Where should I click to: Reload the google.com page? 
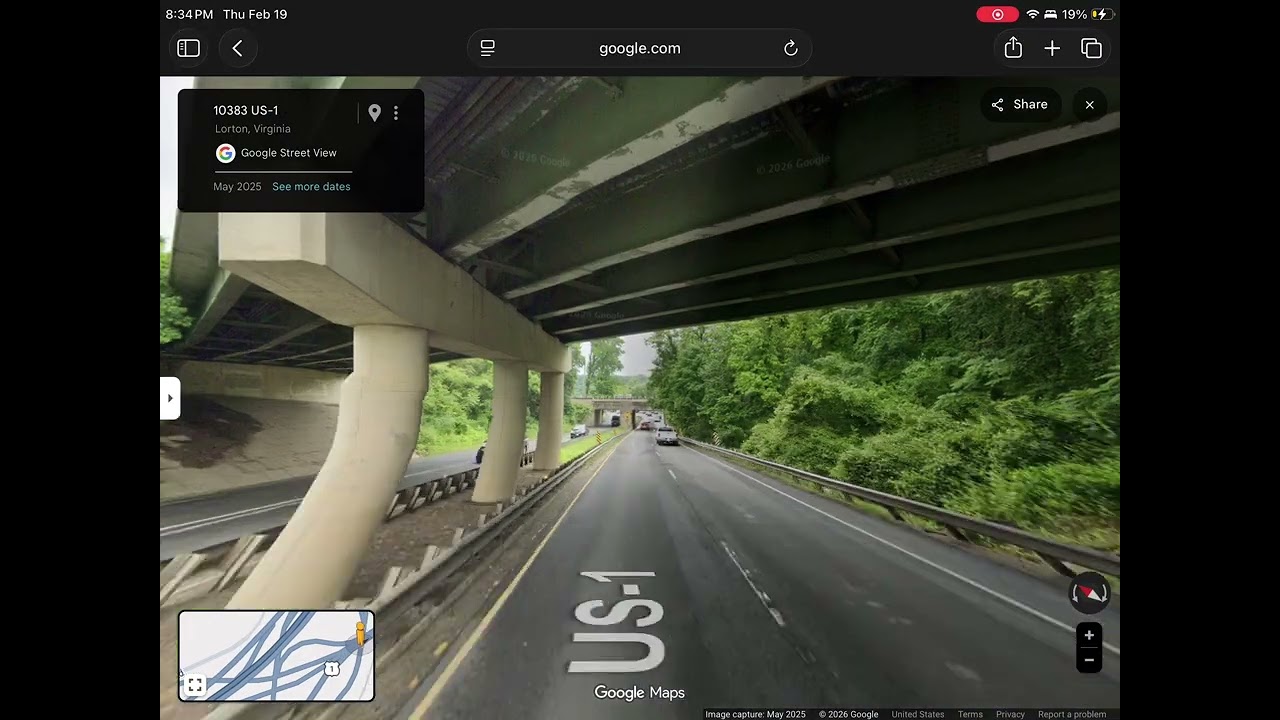click(790, 48)
